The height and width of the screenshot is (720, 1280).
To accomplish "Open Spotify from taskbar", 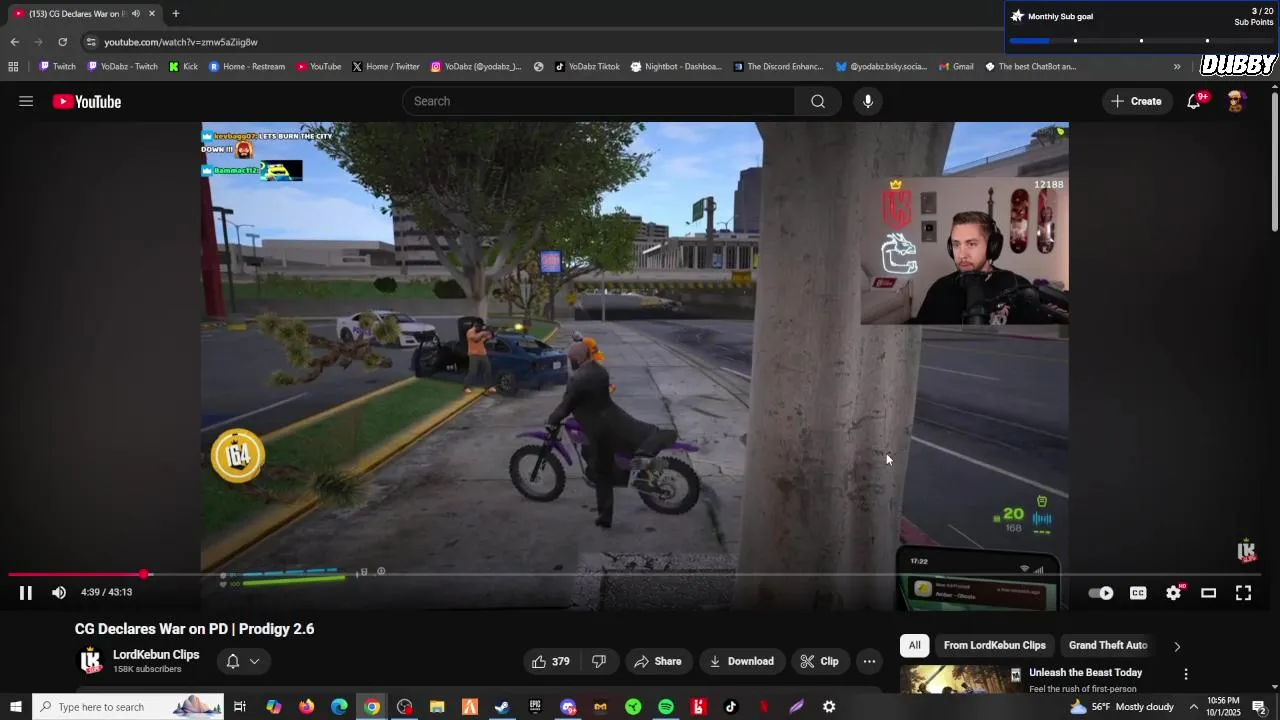I will click(666, 707).
